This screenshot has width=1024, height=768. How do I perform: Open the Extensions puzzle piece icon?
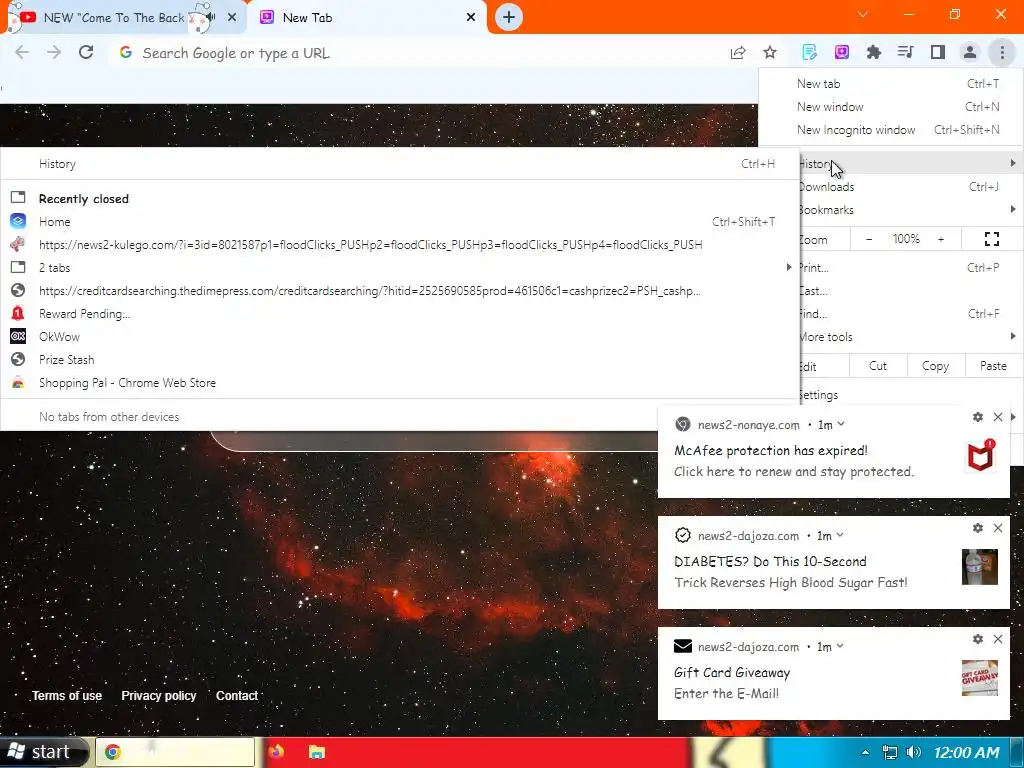(873, 52)
